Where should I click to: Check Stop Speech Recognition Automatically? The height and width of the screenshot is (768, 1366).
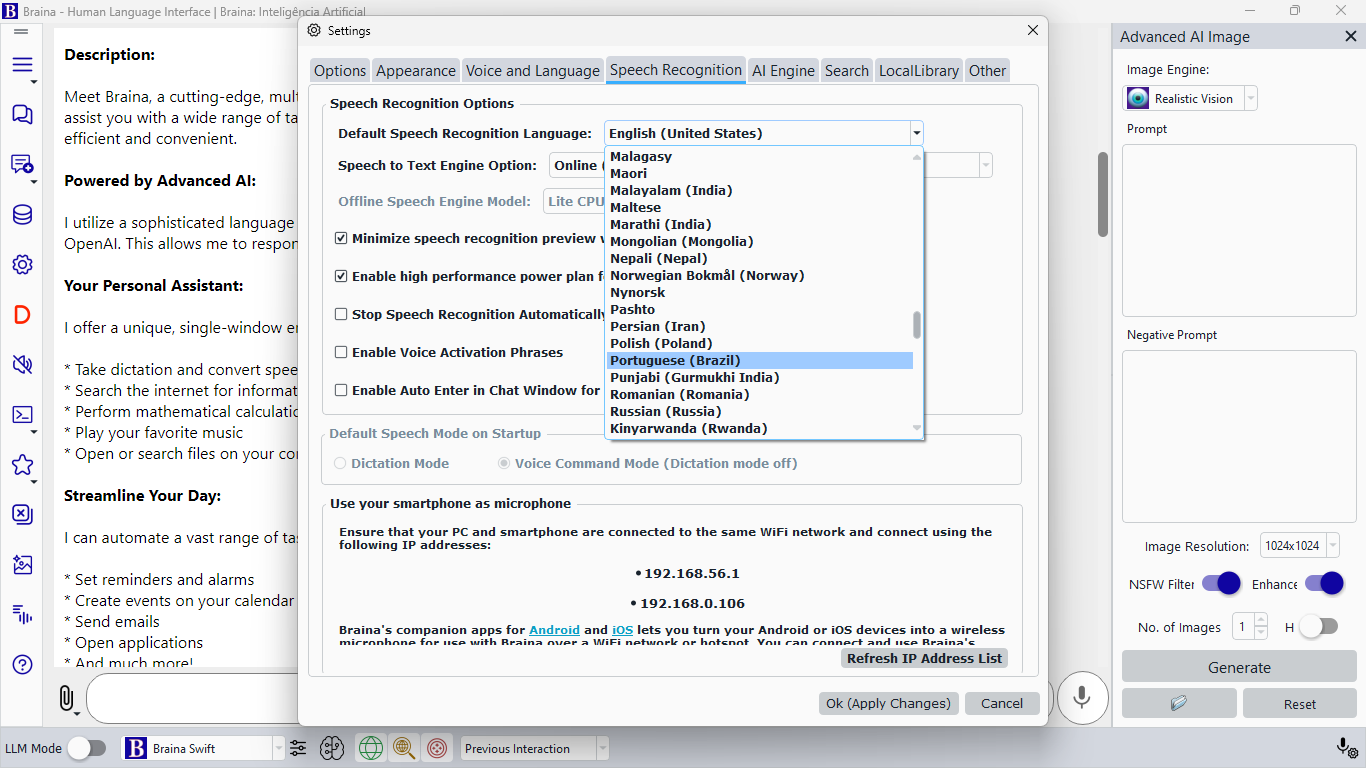pos(341,314)
